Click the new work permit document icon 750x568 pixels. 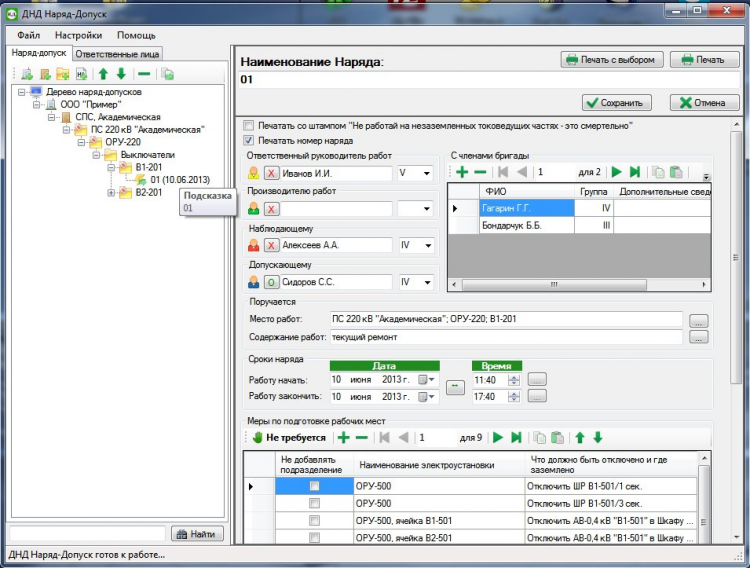(81, 74)
